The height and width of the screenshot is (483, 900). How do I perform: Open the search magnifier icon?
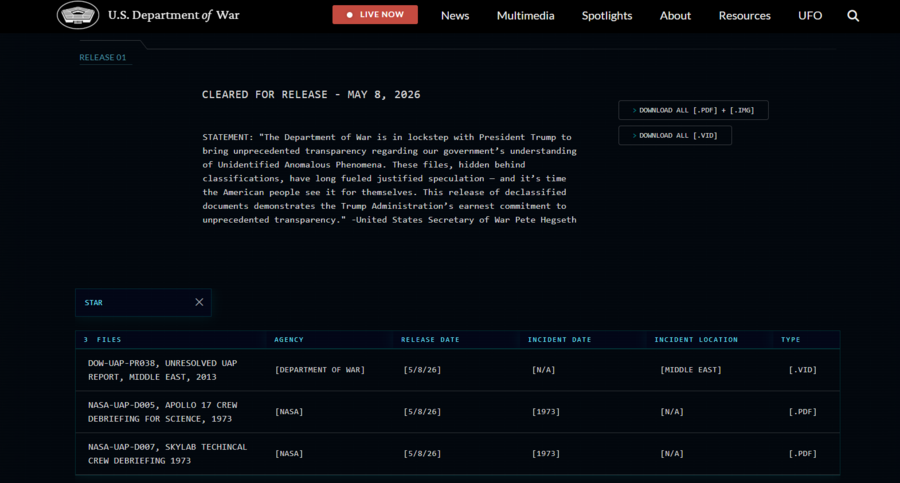click(853, 16)
